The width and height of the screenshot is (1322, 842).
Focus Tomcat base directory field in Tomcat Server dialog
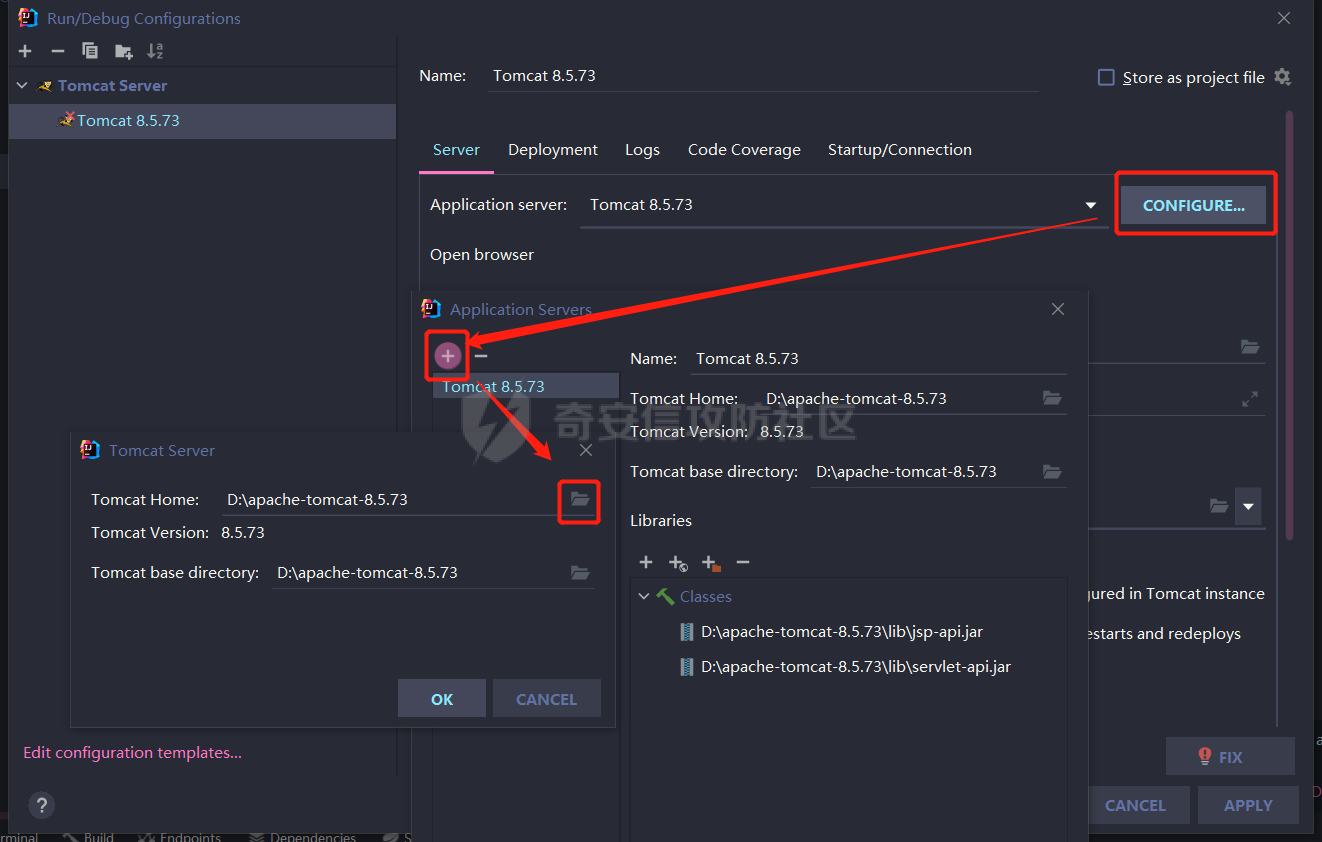click(x=420, y=573)
